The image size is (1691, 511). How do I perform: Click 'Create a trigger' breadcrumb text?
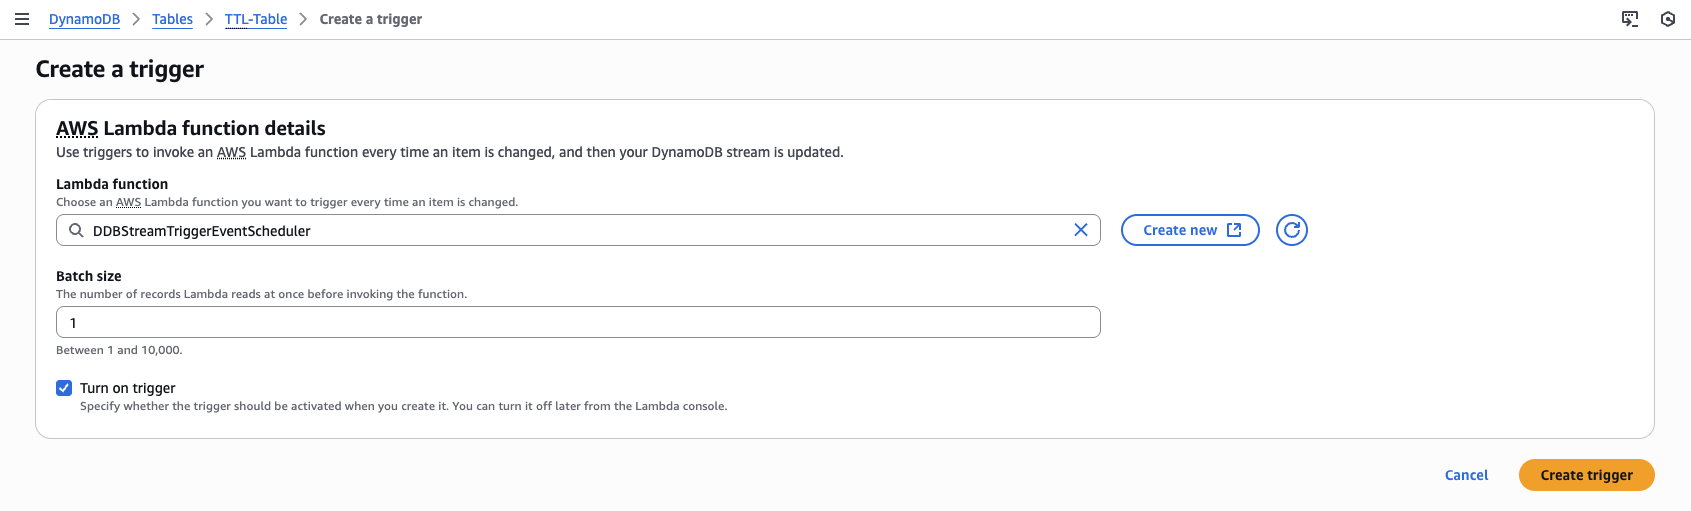[x=371, y=19]
